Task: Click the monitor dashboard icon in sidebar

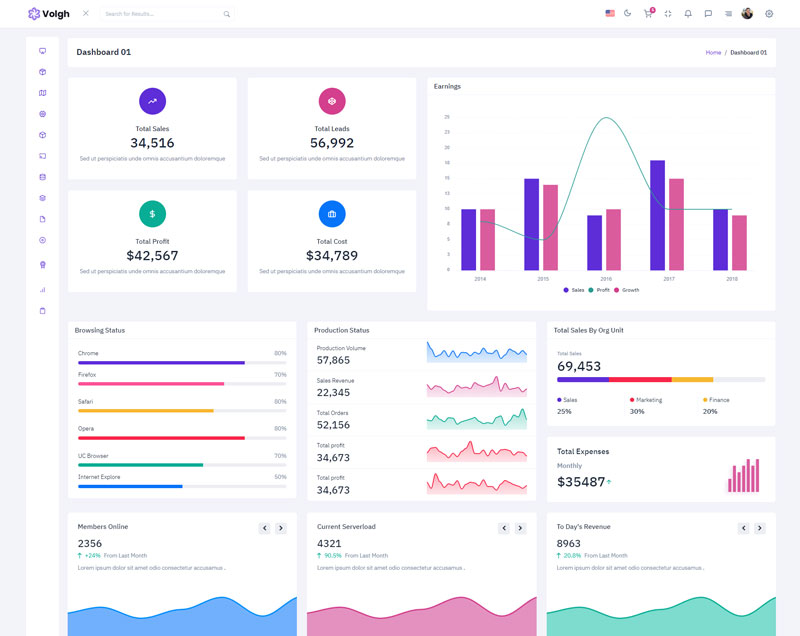Action: pos(42,51)
